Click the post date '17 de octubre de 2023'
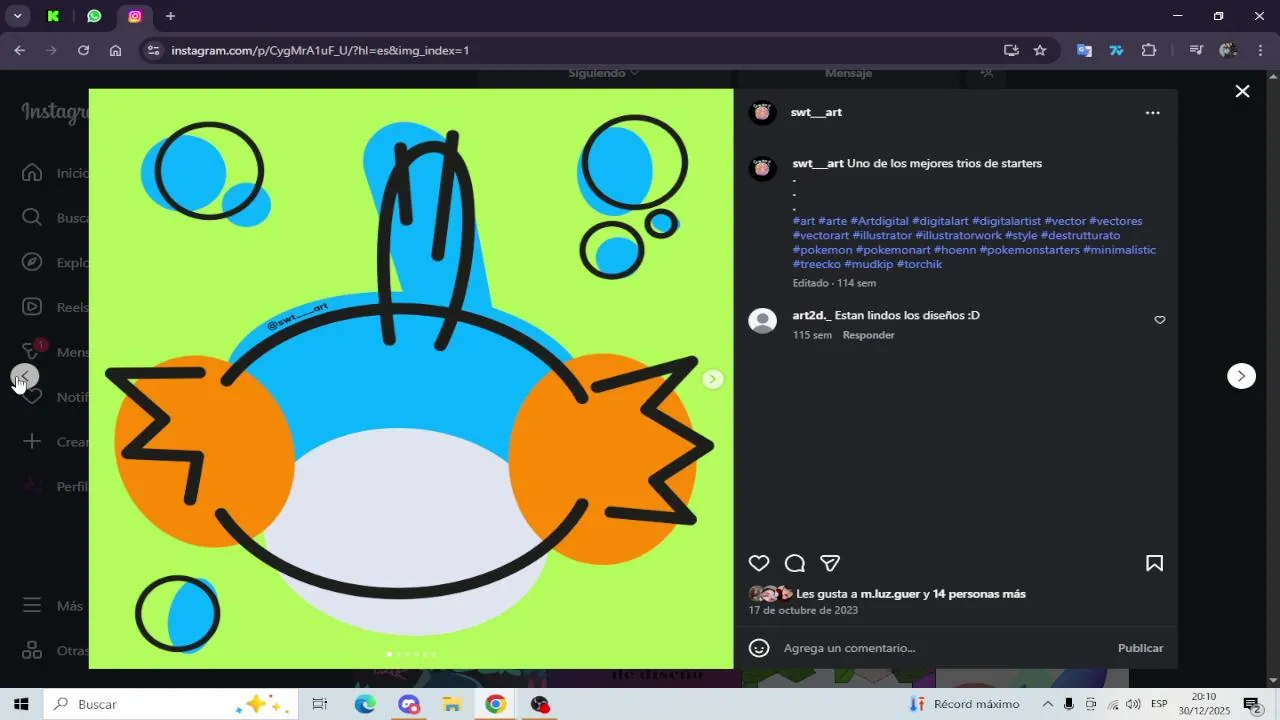Viewport: 1280px width, 720px height. tap(803, 610)
